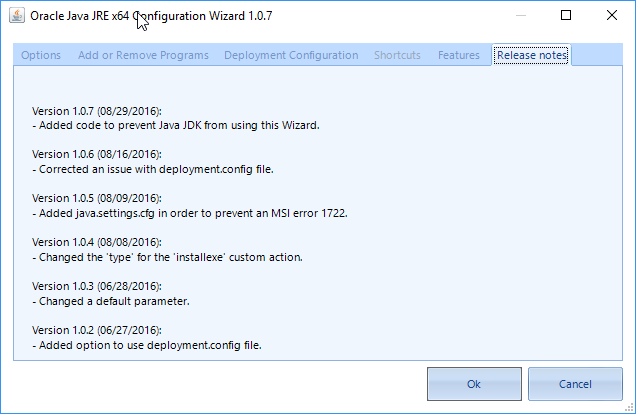Click the note mentioning MSI error 1722
This screenshot has height=414, width=636.
[190, 213]
